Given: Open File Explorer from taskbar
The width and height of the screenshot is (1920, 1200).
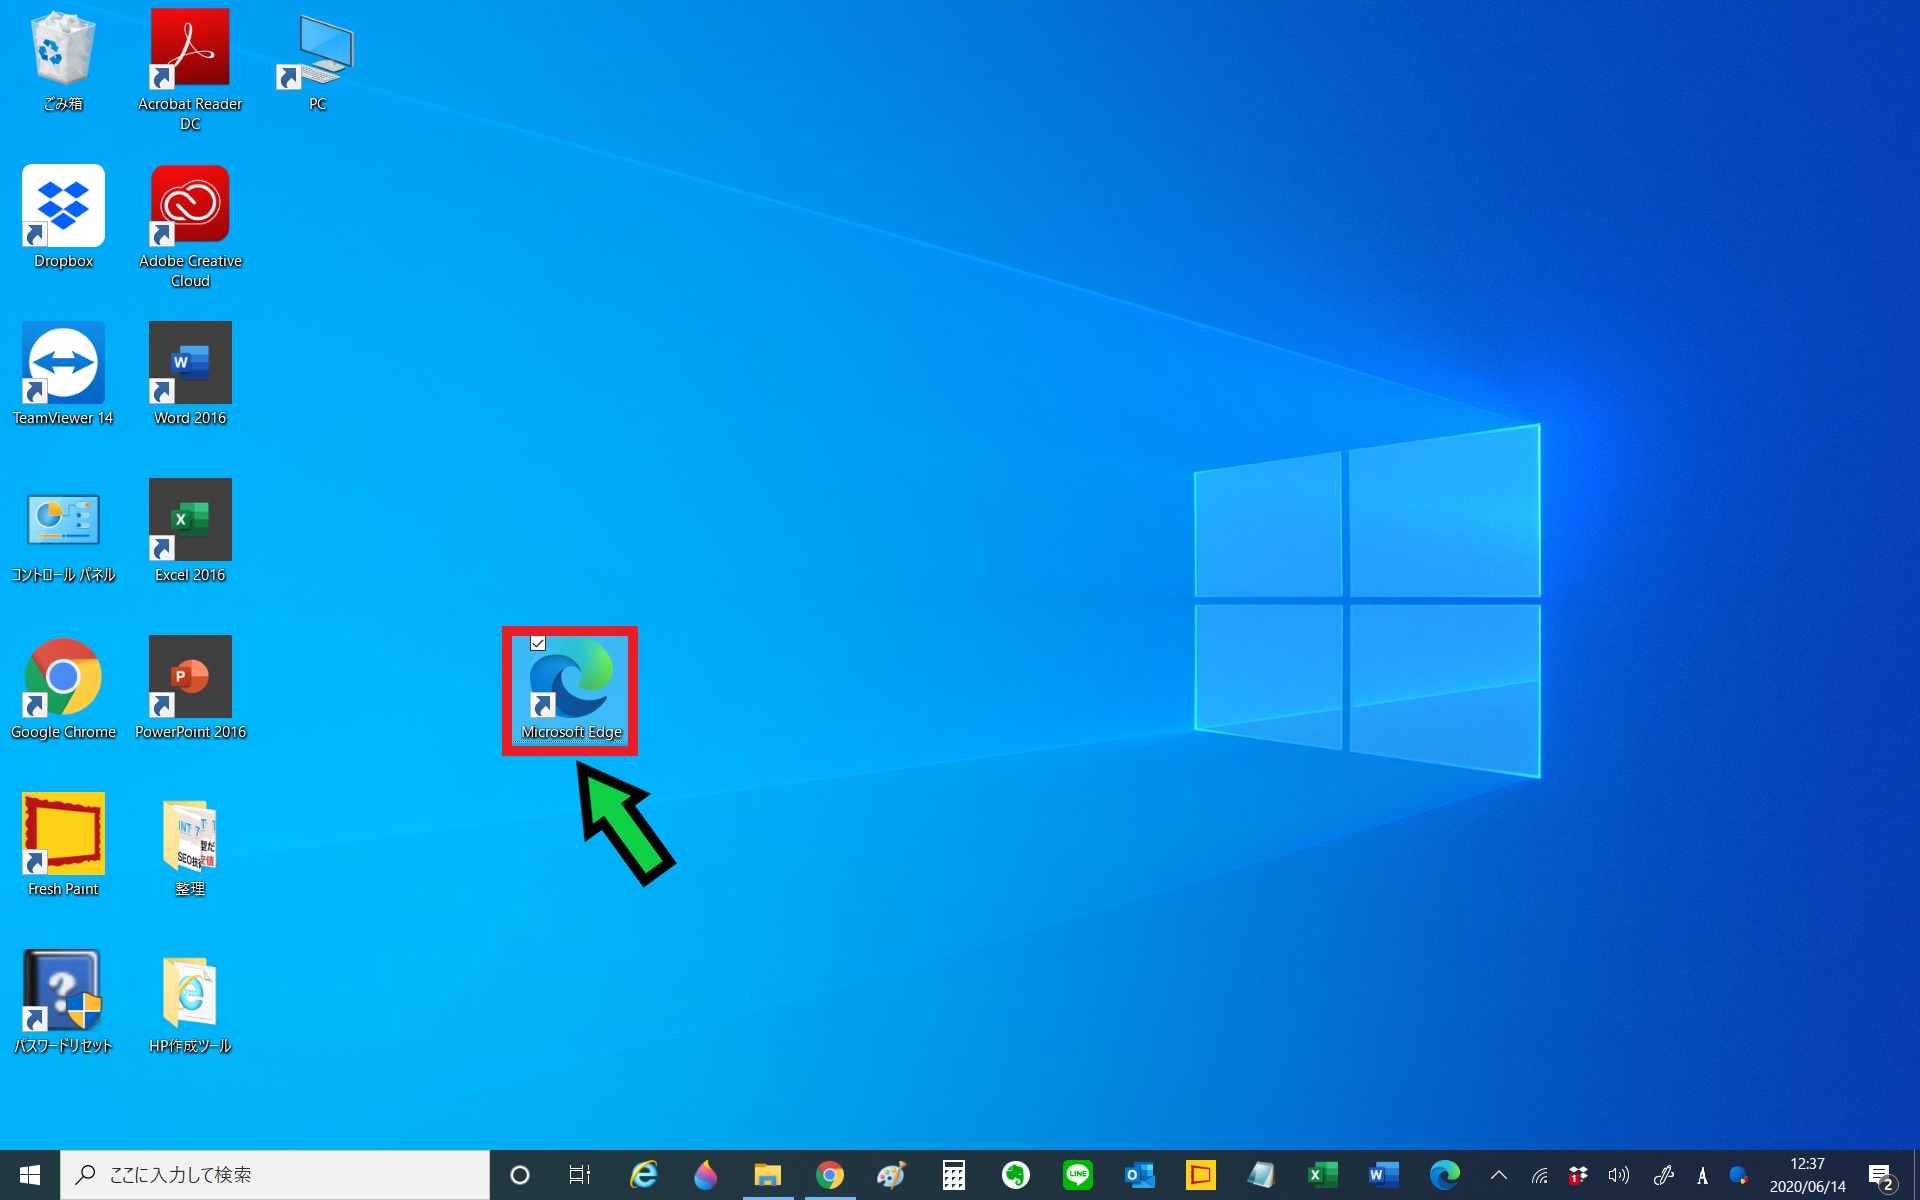Looking at the screenshot, I should tap(766, 1174).
